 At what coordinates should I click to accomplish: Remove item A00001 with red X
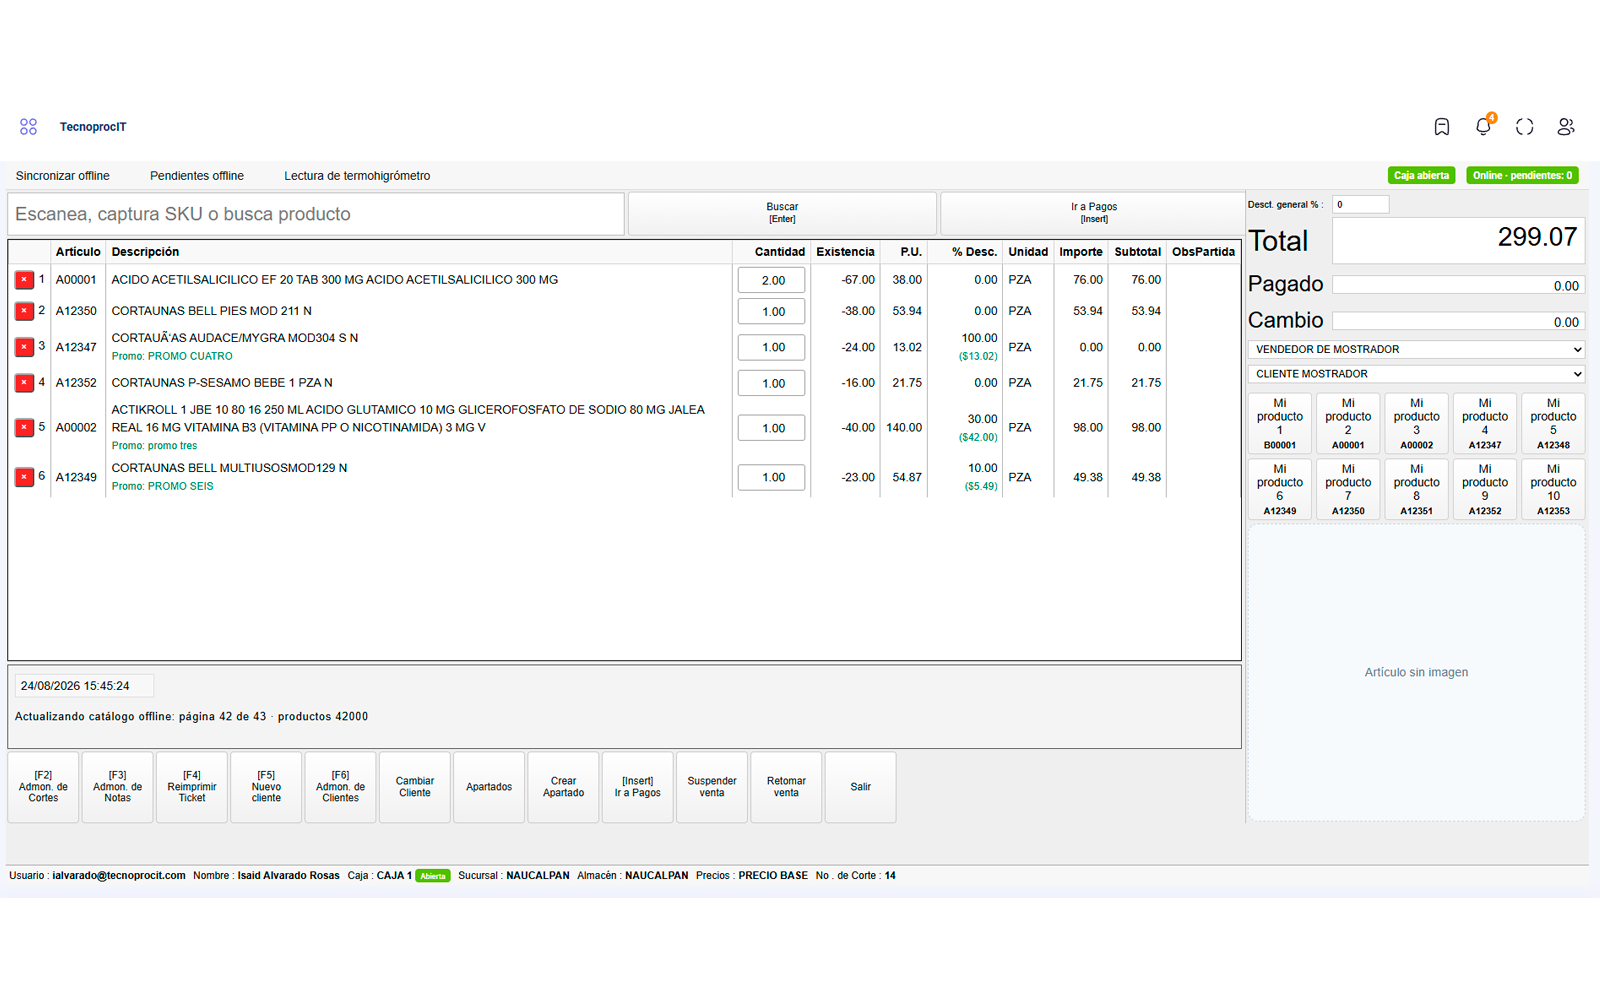point(24,281)
